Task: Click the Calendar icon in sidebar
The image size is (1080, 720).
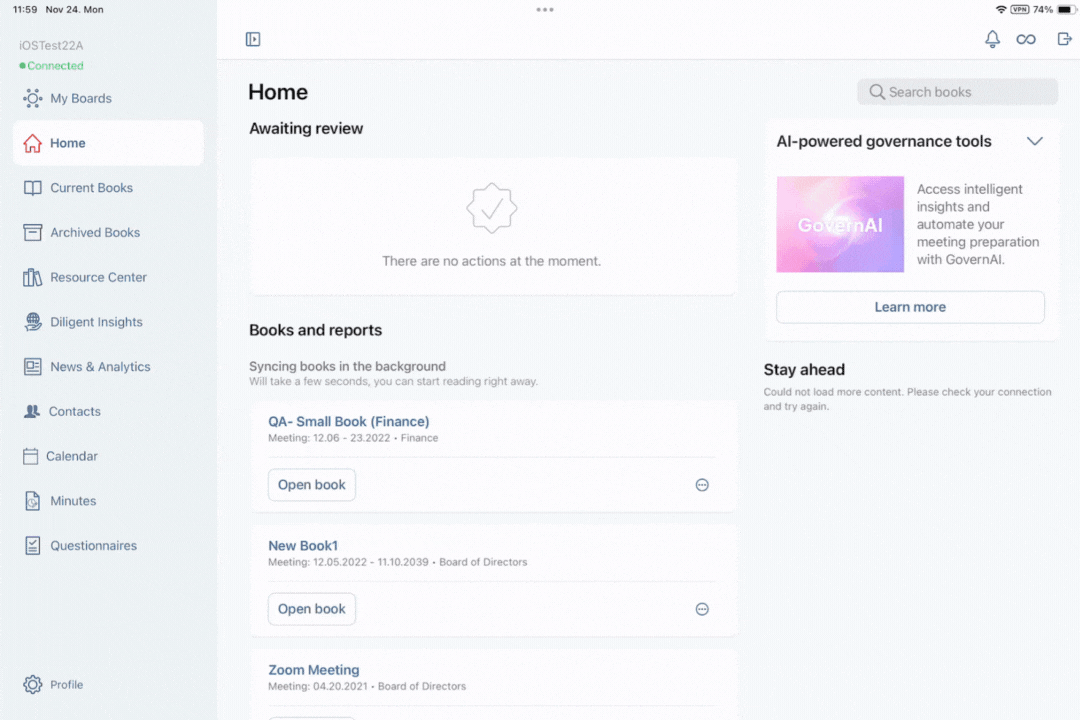Action: pyautogui.click(x=30, y=456)
